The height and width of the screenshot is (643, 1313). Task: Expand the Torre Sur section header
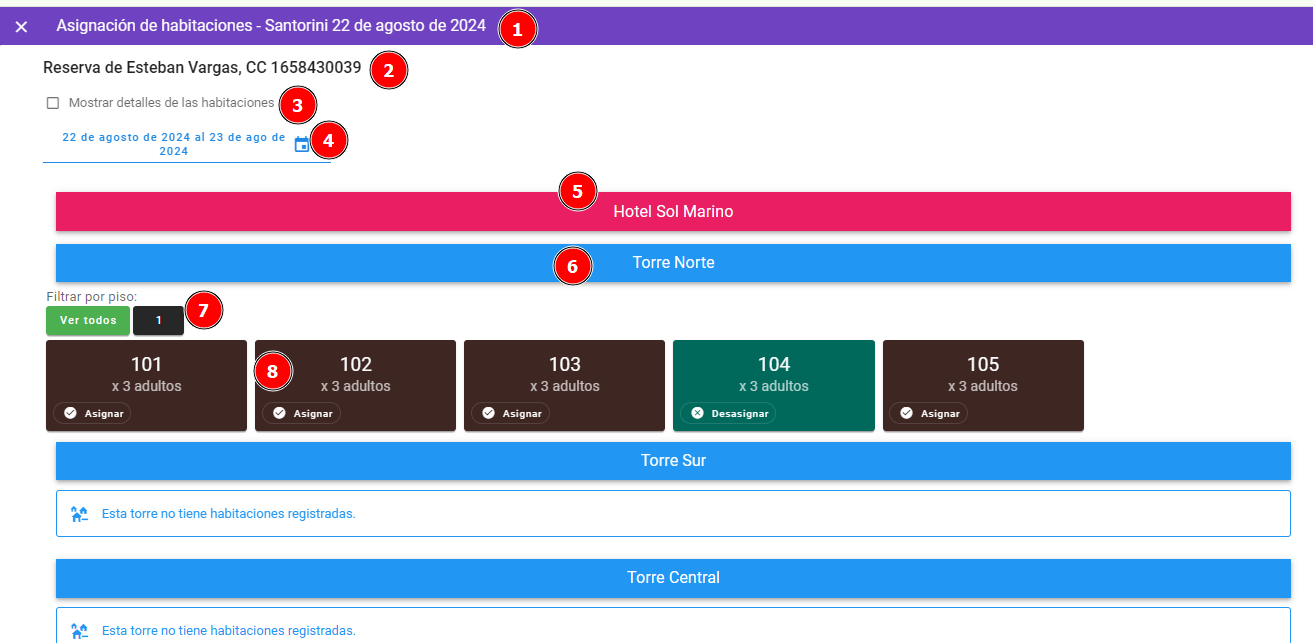(x=673, y=461)
